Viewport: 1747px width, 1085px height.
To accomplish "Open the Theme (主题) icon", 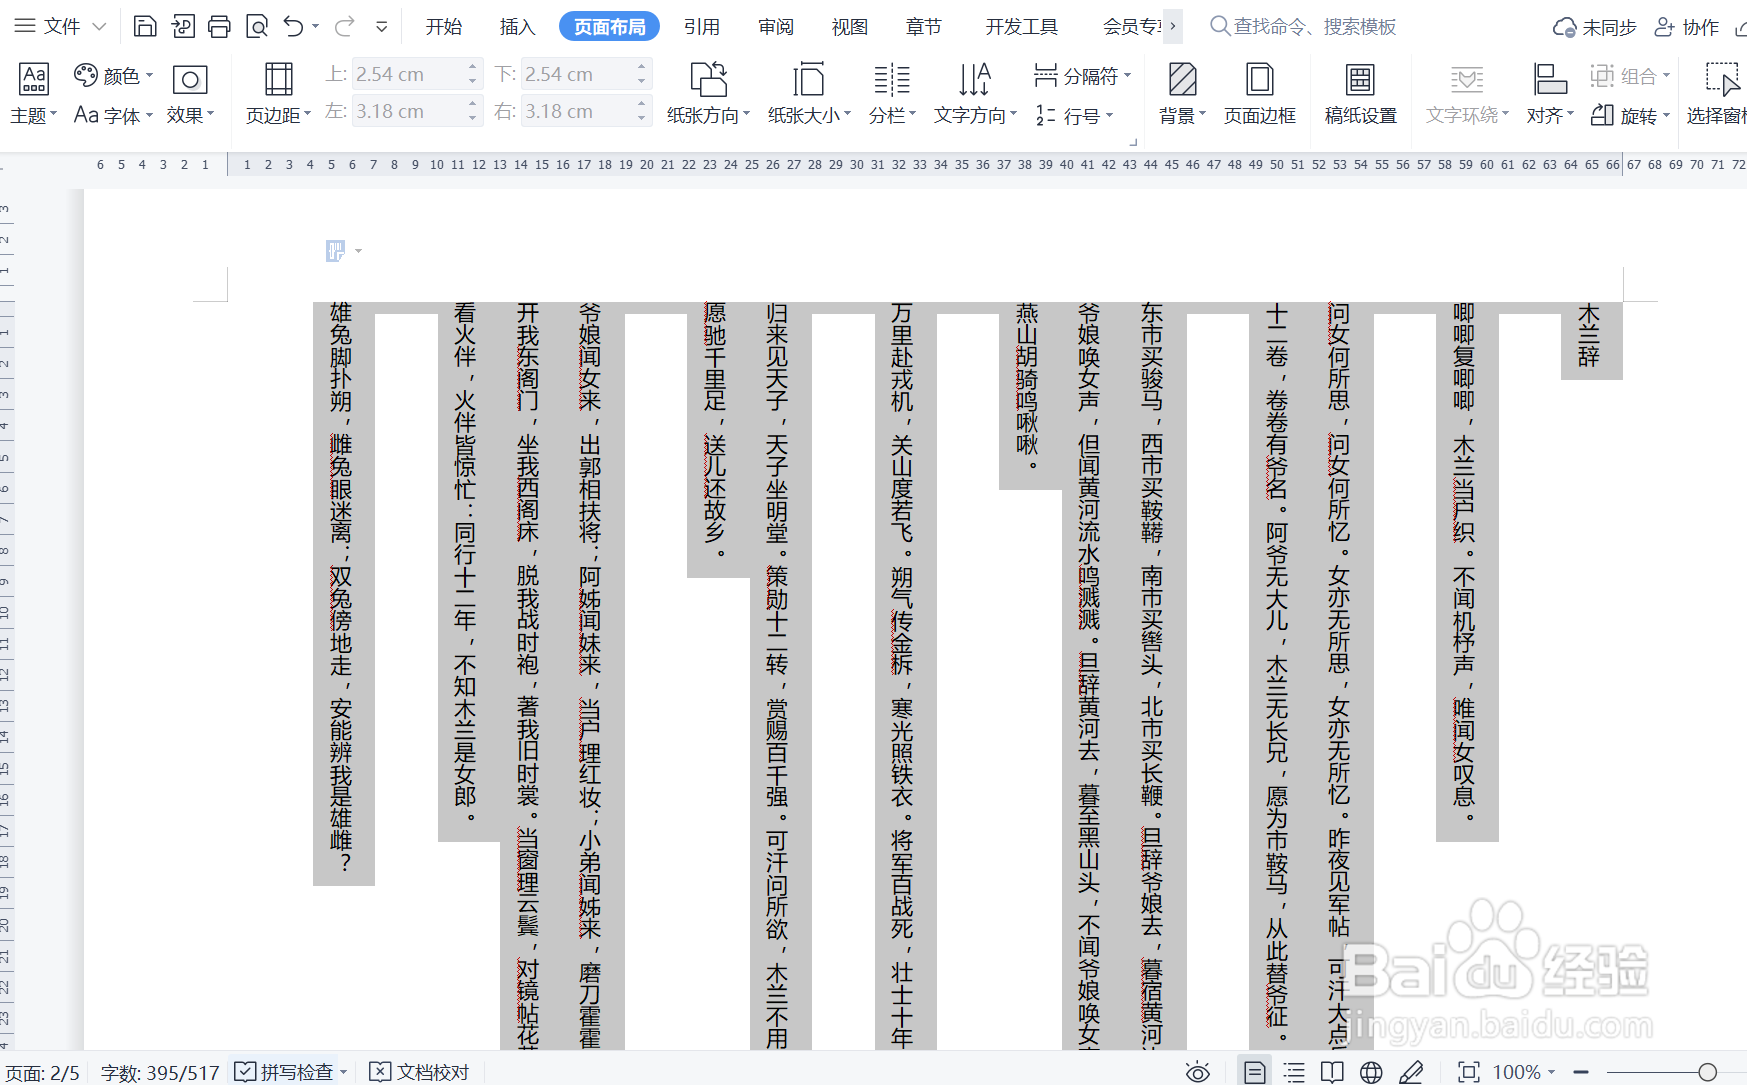I will [34, 93].
